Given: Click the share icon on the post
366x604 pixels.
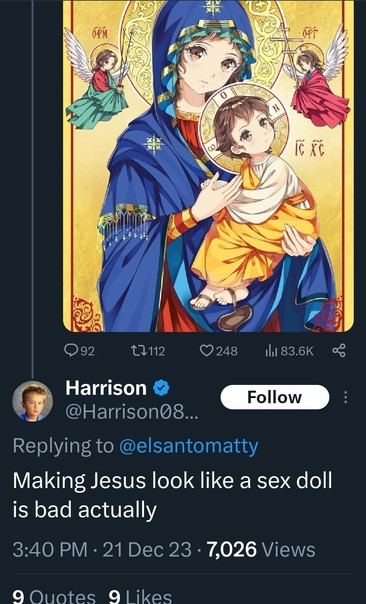Looking at the screenshot, I should coord(339,351).
